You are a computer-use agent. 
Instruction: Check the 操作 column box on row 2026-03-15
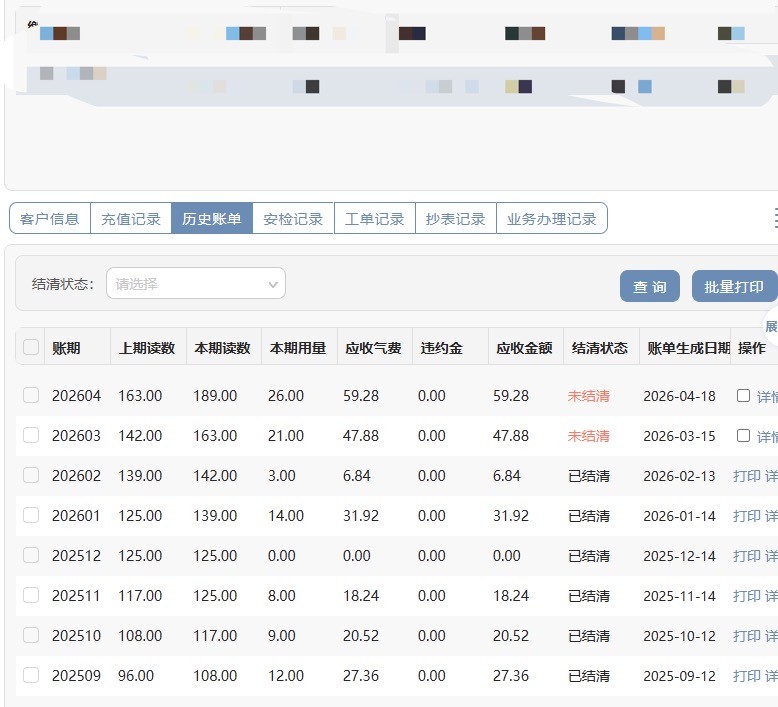(743, 435)
